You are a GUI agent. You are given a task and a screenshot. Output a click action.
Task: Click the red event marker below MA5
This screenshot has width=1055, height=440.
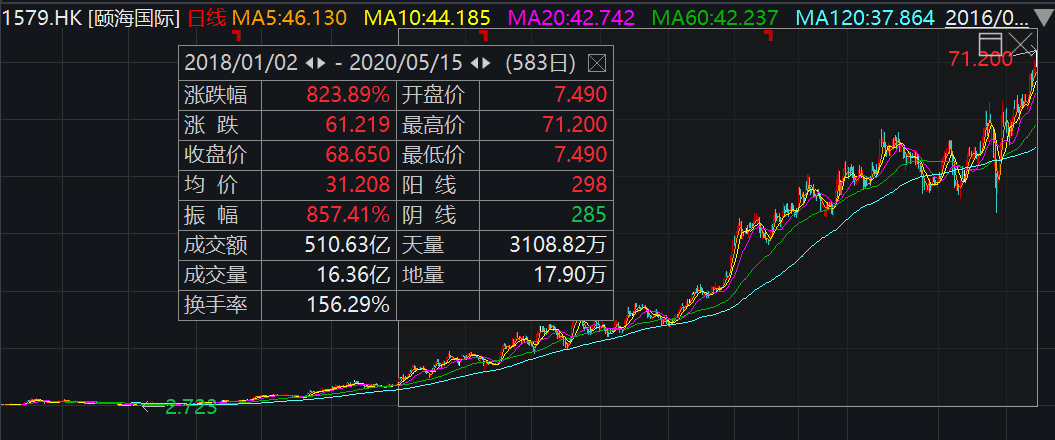pos(236,34)
